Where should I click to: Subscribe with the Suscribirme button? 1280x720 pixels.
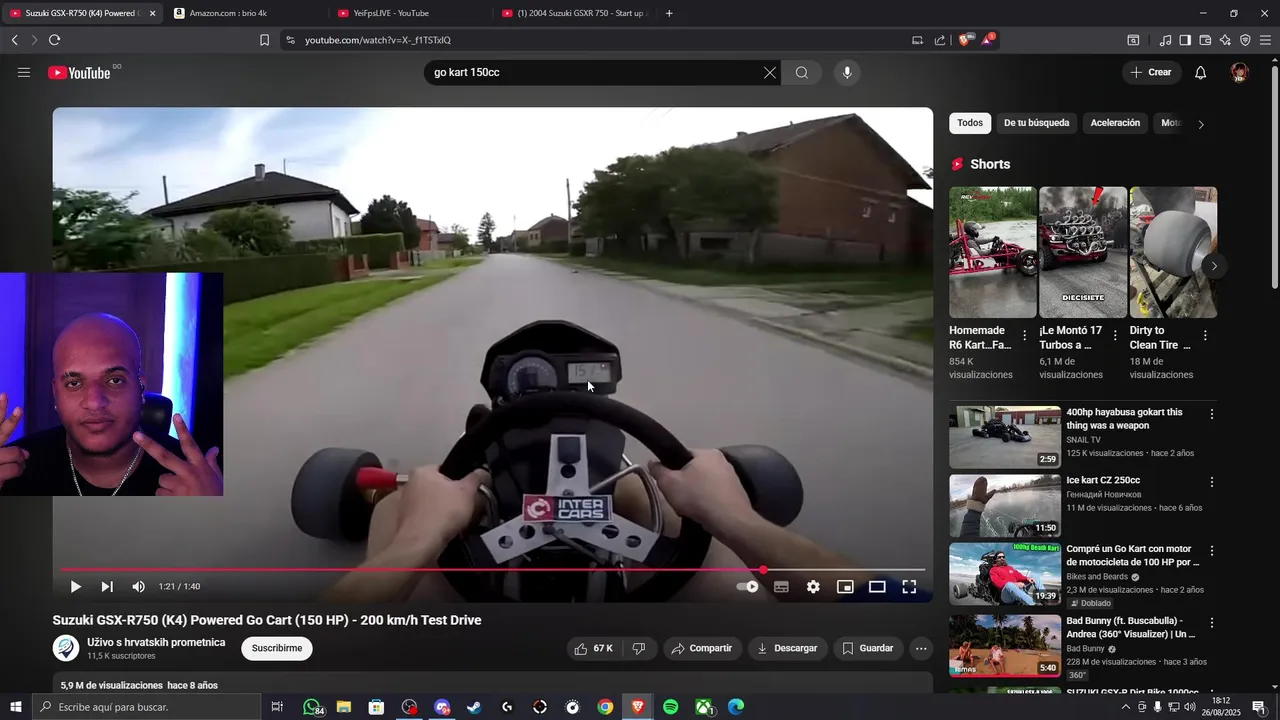pos(277,648)
